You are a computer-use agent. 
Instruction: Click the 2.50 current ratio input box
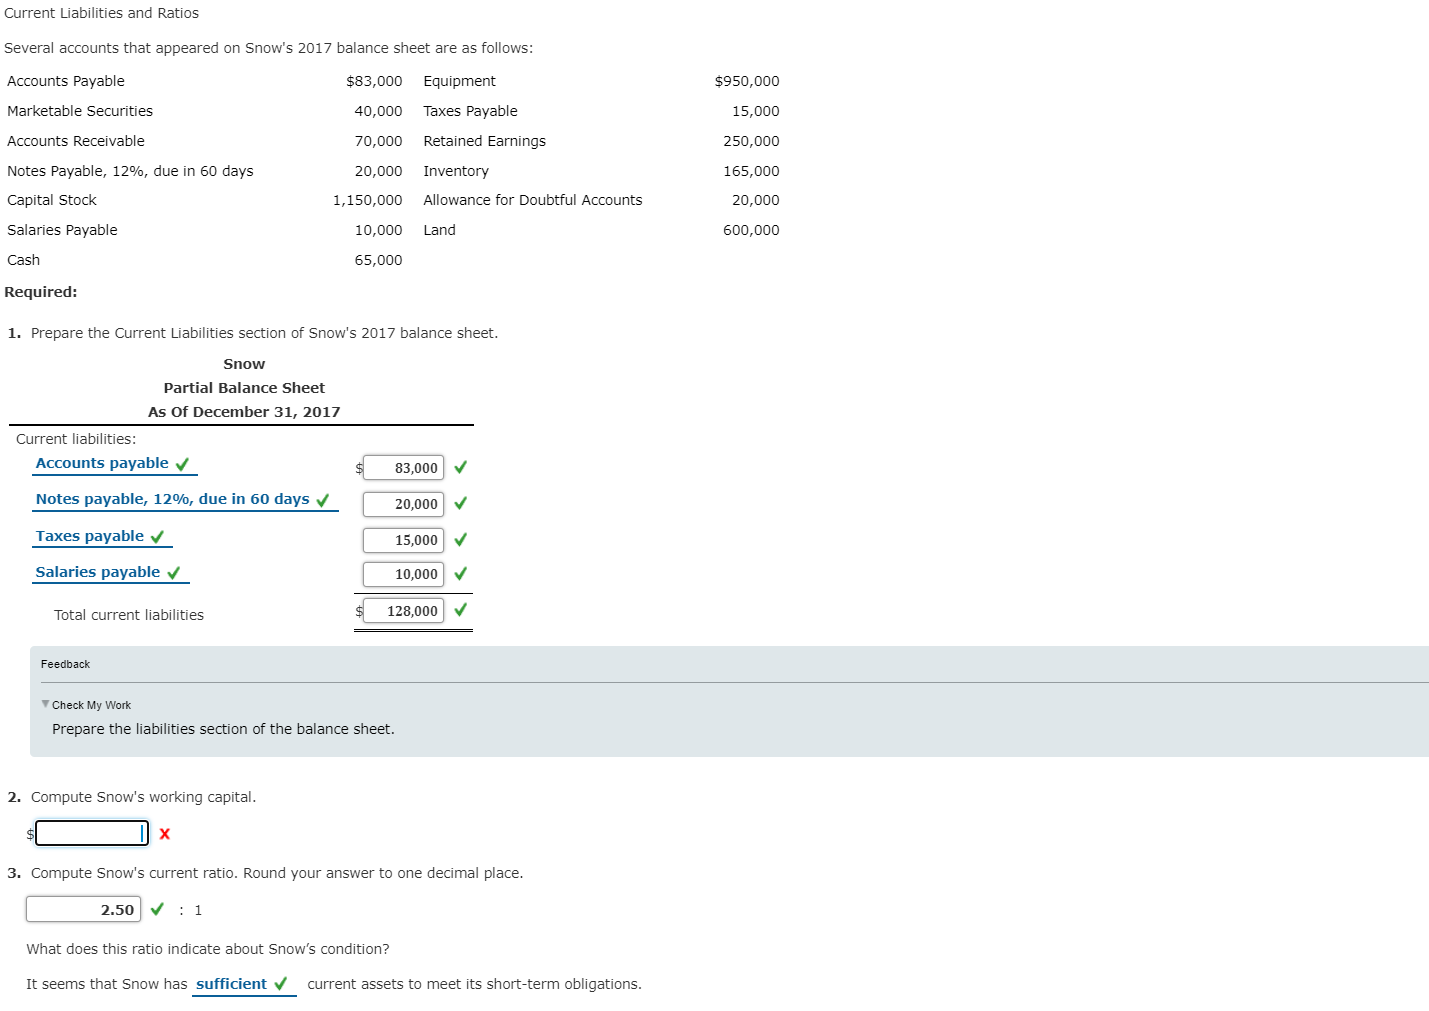pyautogui.click(x=83, y=908)
